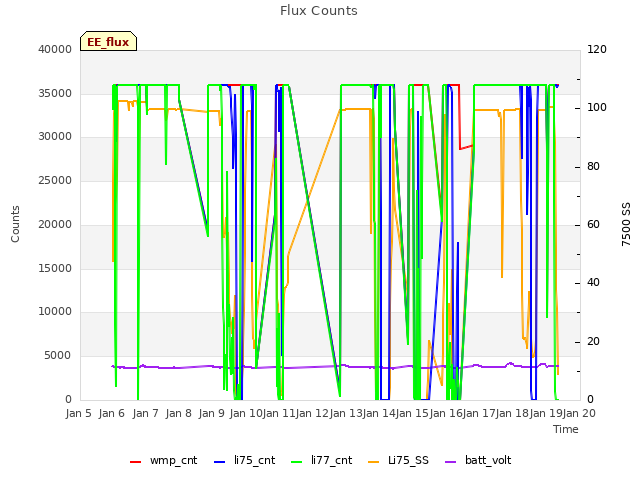640x480 pixels.
Task: Click the EE_flux tab label
Action: point(108,42)
